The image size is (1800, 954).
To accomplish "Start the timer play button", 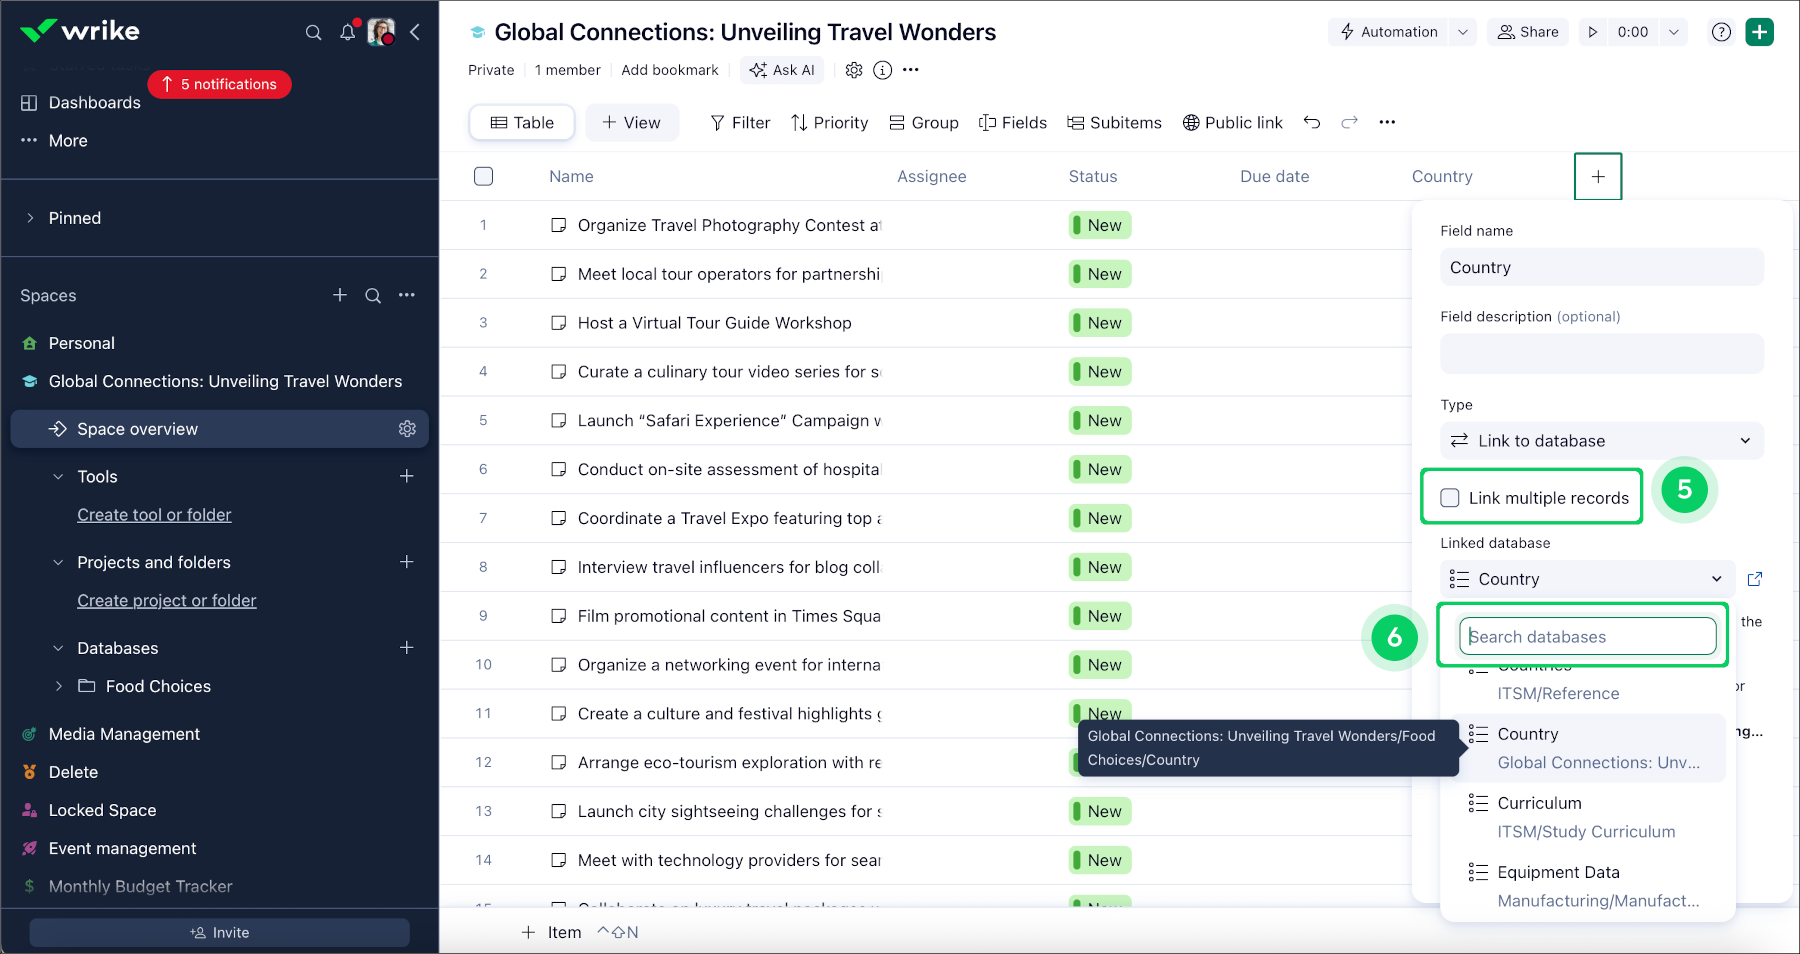I will click(1593, 32).
